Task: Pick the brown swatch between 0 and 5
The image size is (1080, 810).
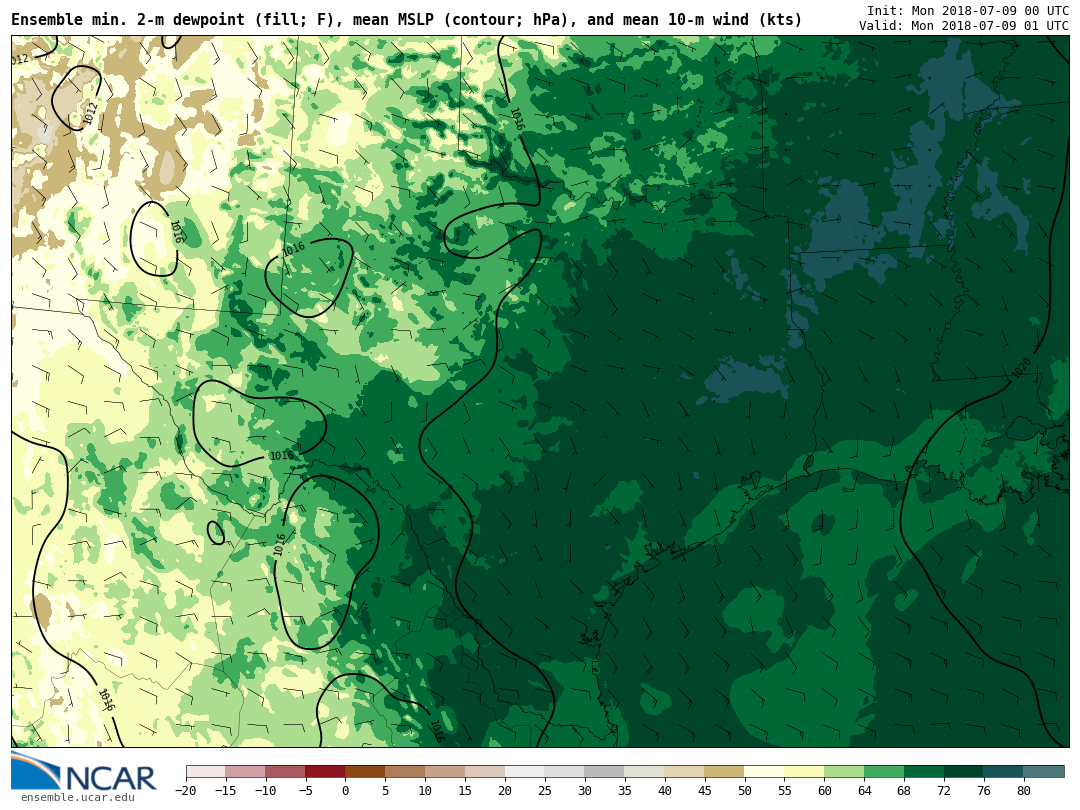Action: click(x=365, y=771)
